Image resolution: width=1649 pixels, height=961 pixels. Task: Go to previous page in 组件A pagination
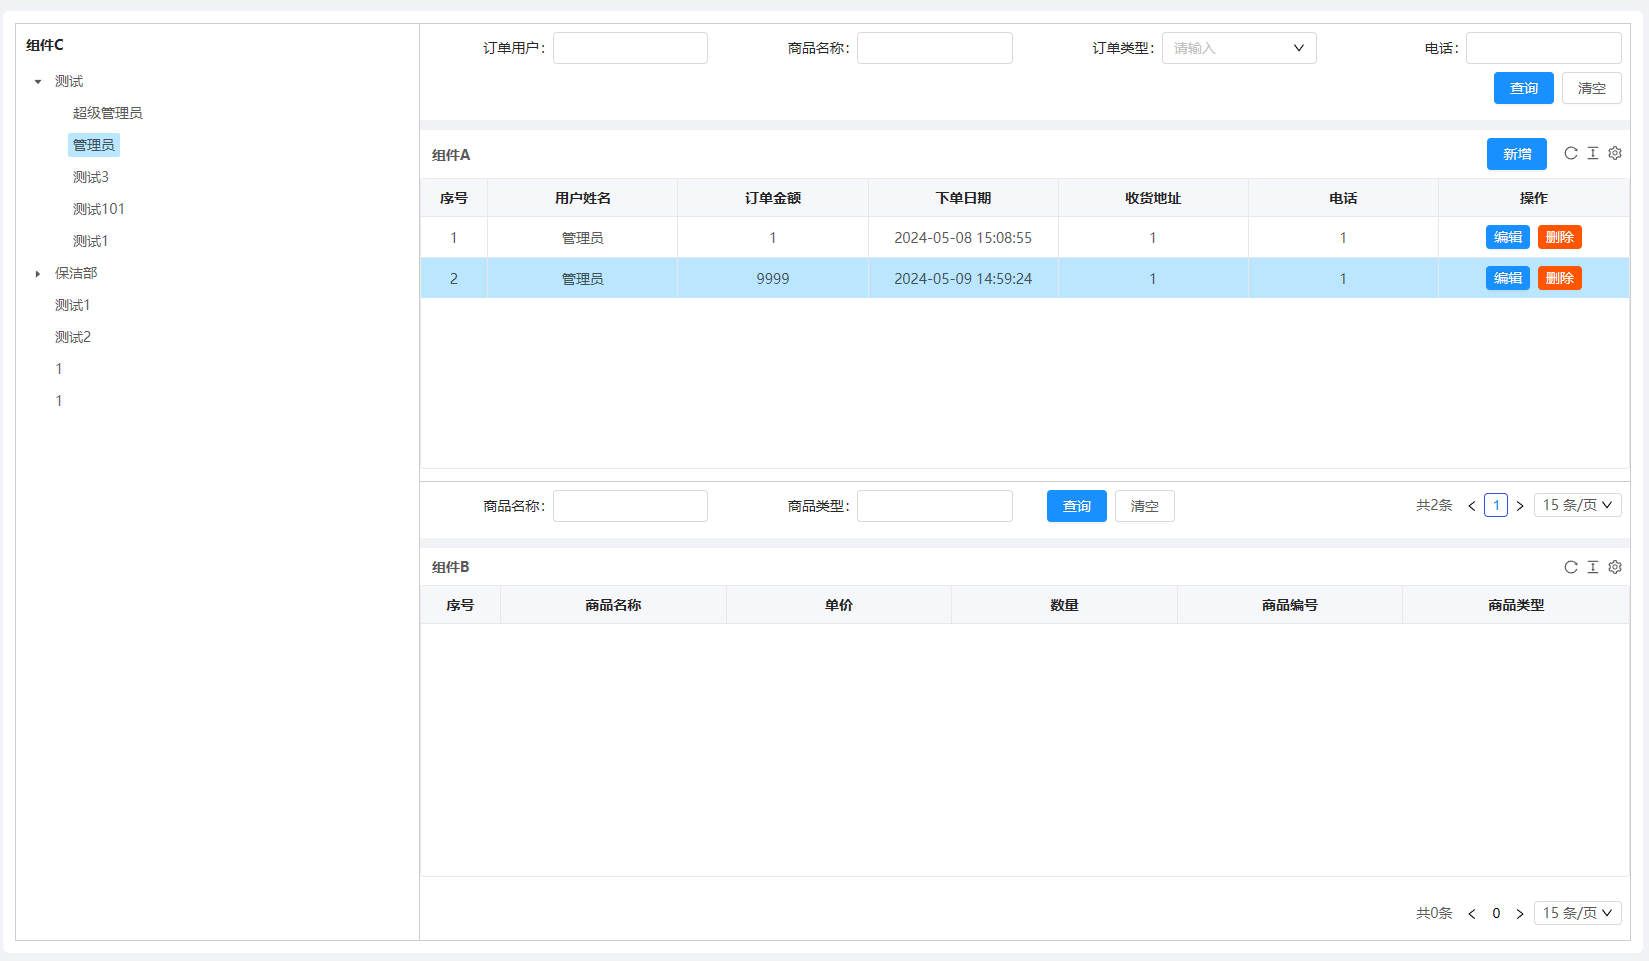click(1472, 506)
